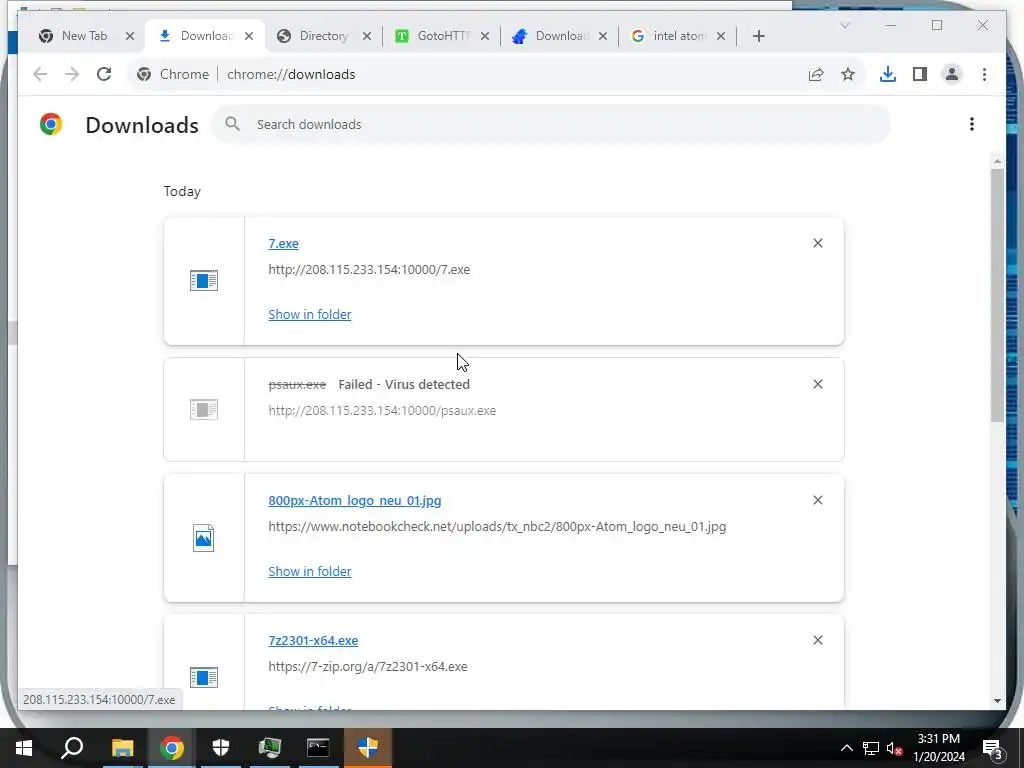
Task: Switch to the intel atom Google tab
Action: (678, 36)
